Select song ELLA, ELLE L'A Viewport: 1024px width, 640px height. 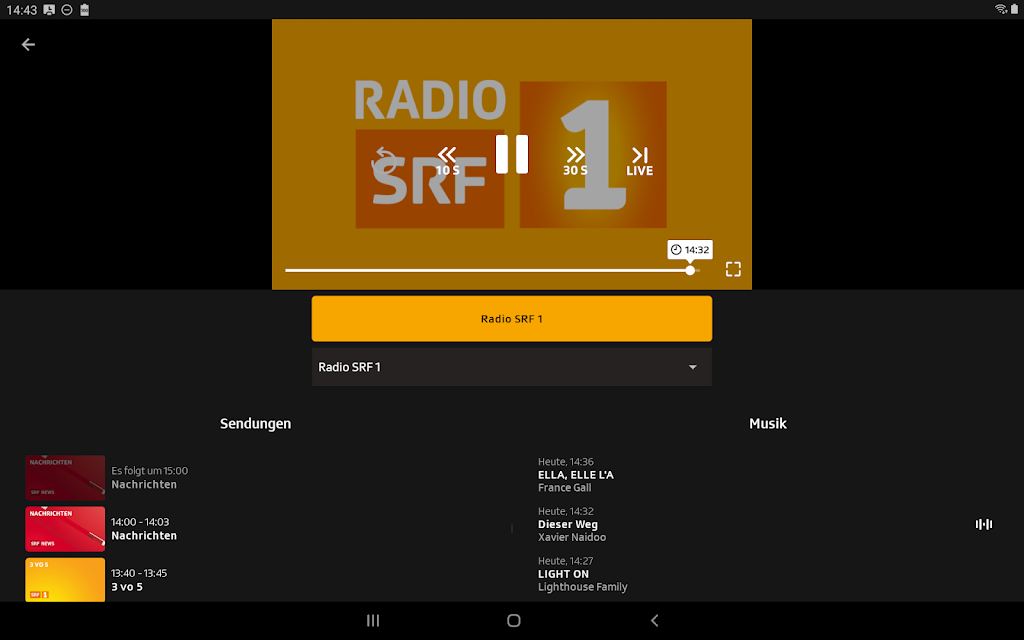575,475
